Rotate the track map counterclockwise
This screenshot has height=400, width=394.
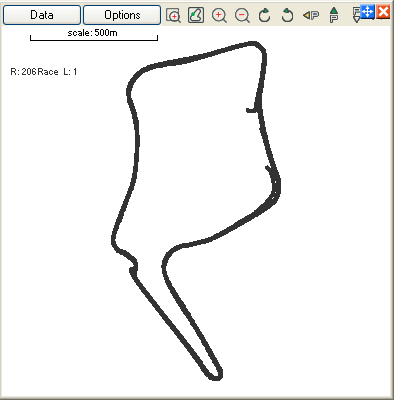287,15
